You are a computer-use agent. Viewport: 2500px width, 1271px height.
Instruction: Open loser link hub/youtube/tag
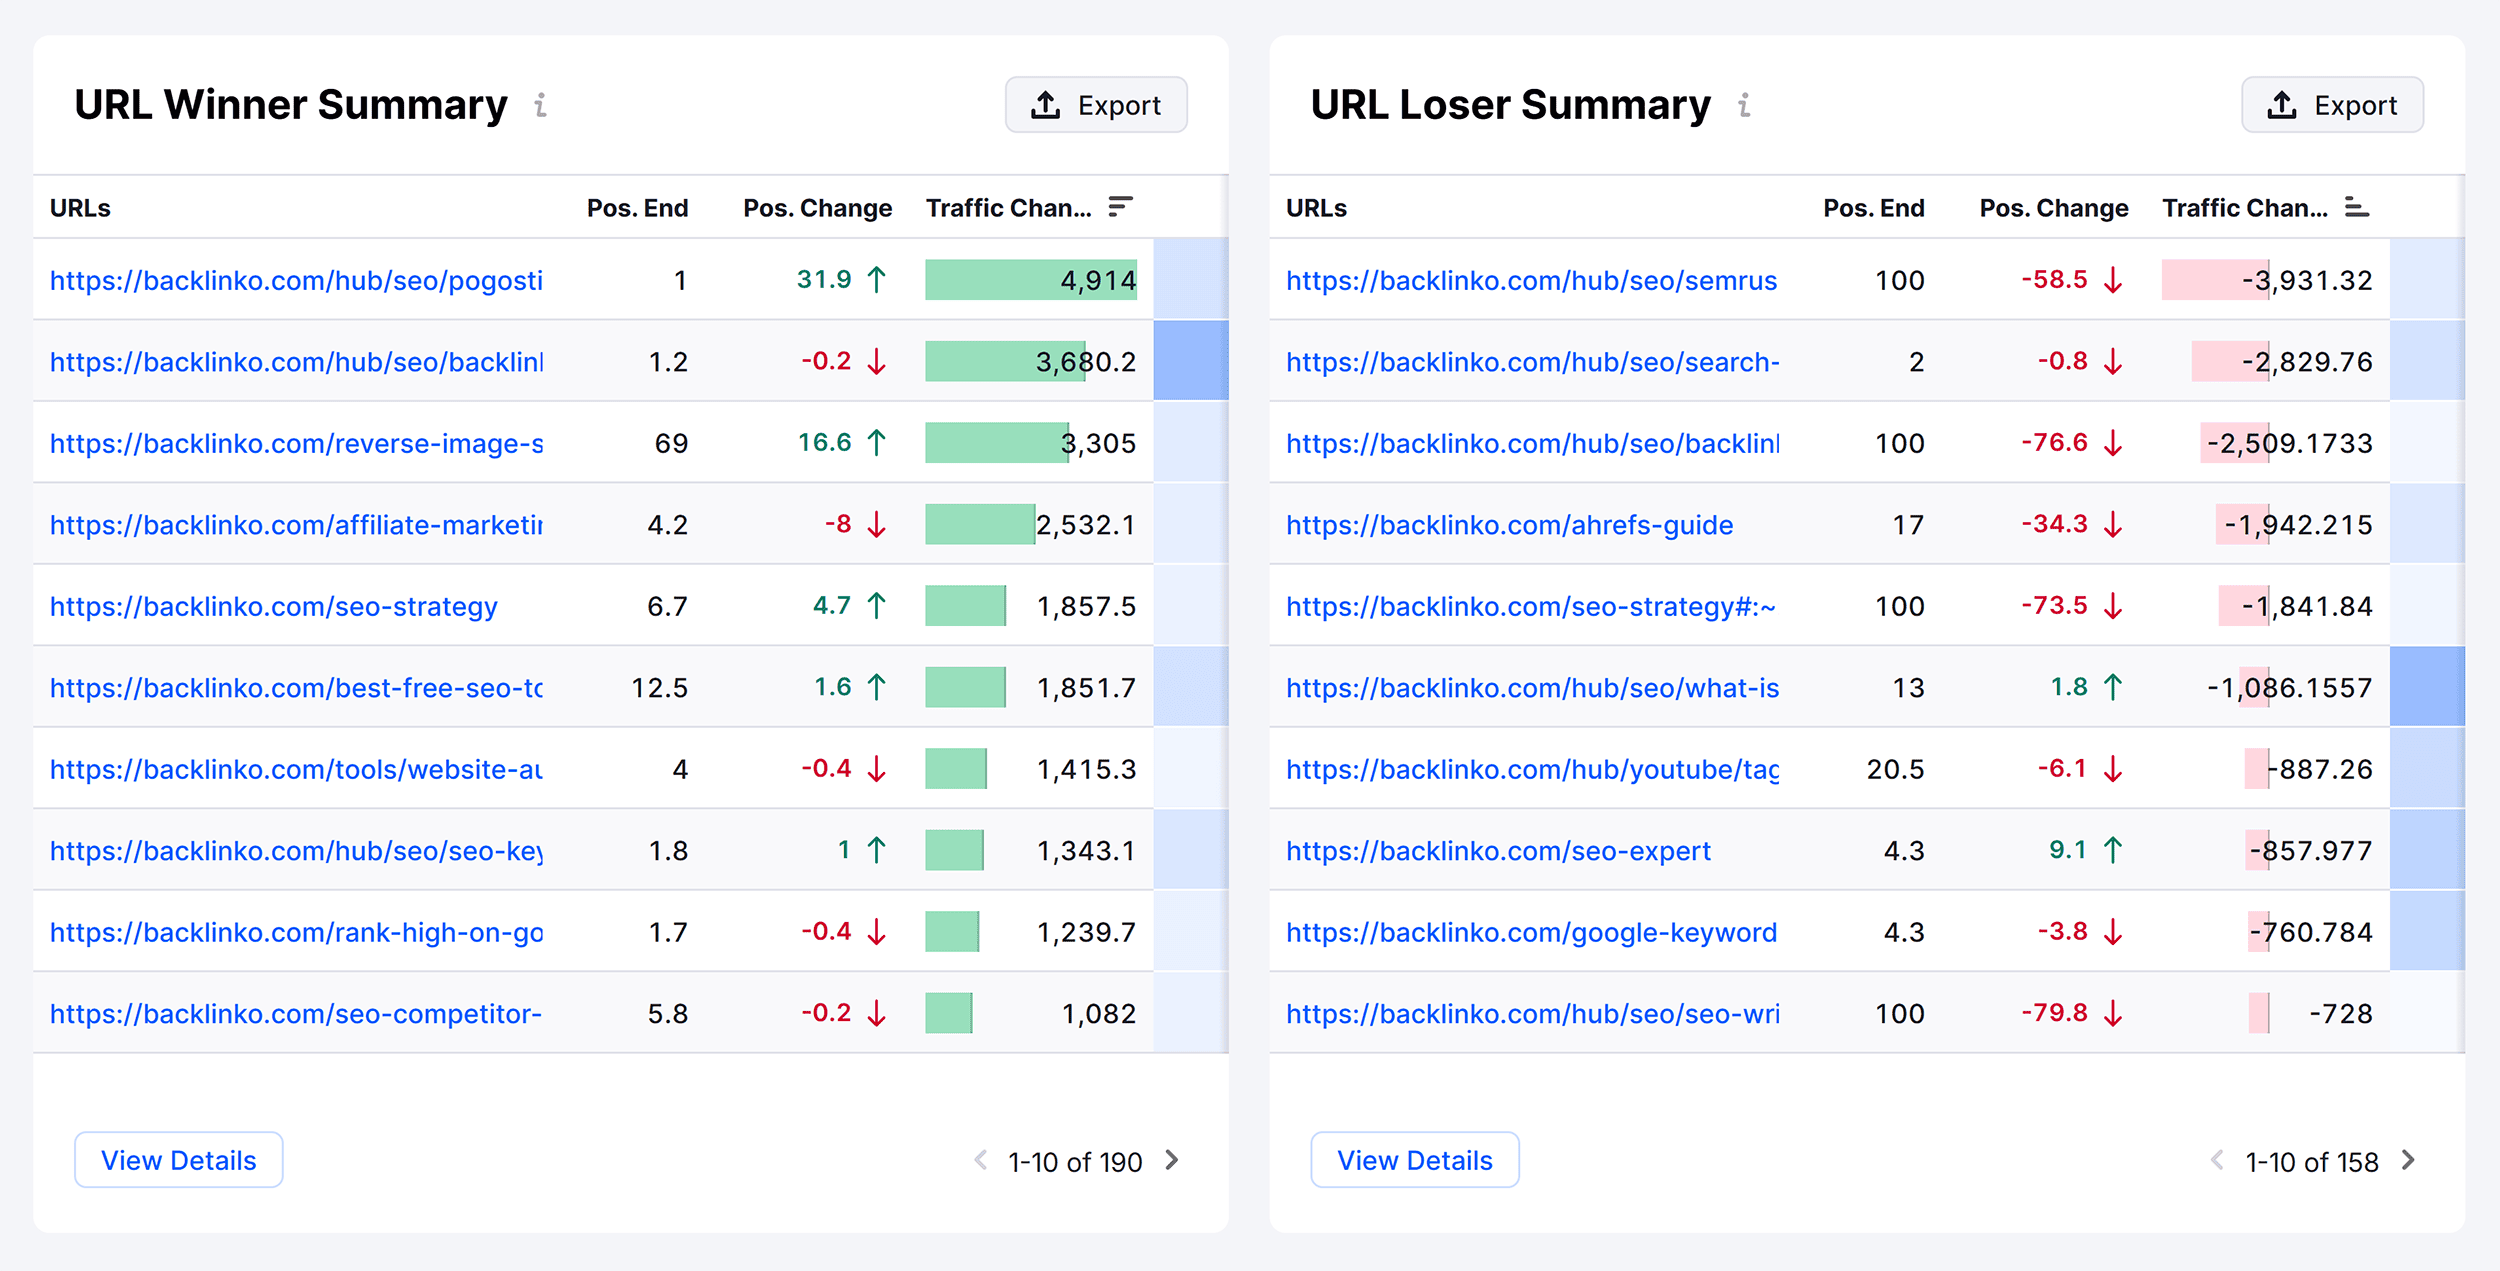[1532, 769]
